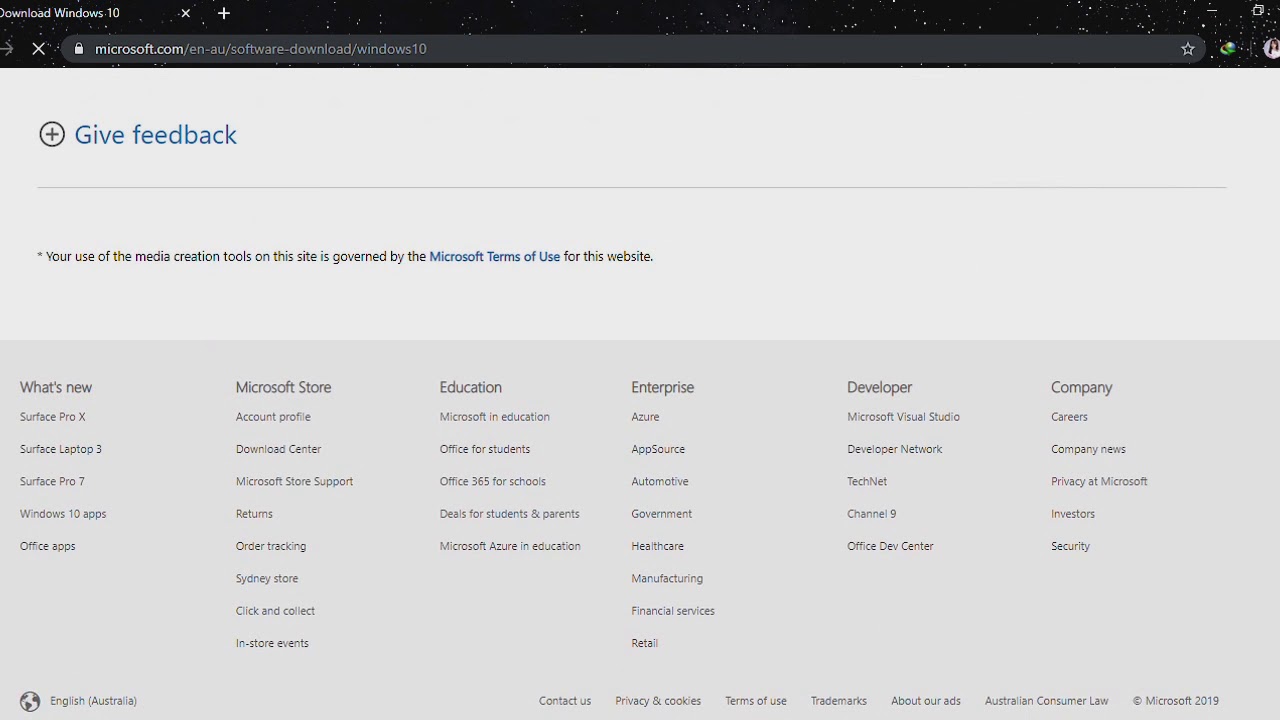Click the address bar URL

[261, 48]
